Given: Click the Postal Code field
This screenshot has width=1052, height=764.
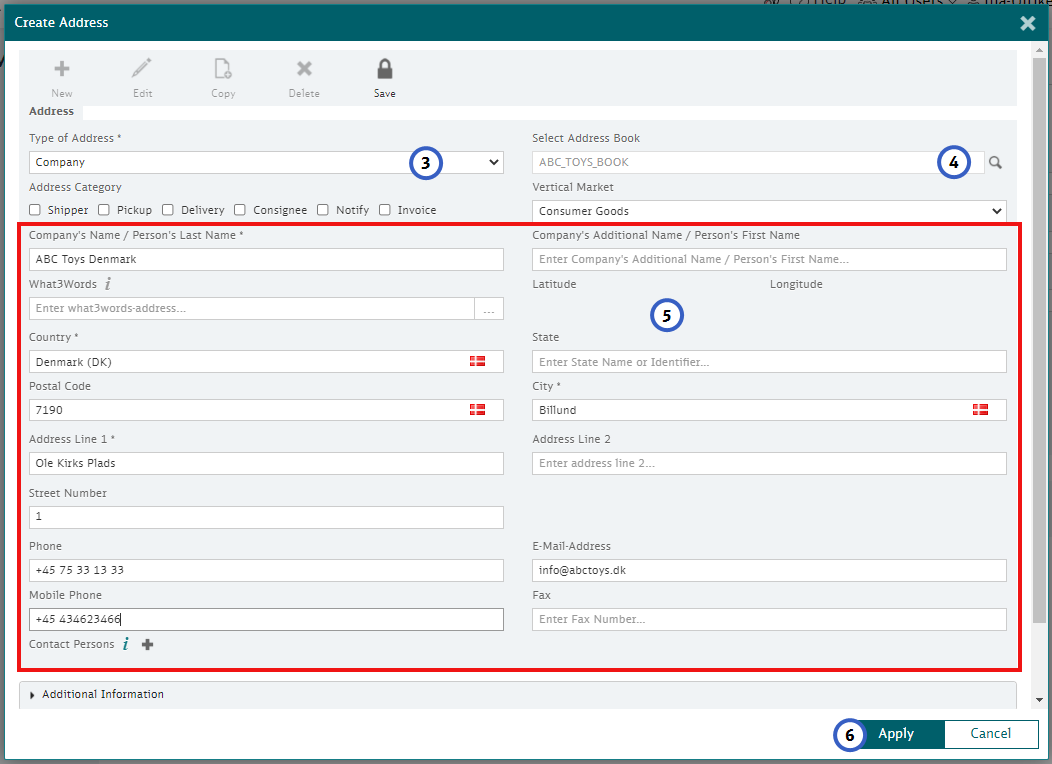Looking at the screenshot, I should [x=266, y=410].
